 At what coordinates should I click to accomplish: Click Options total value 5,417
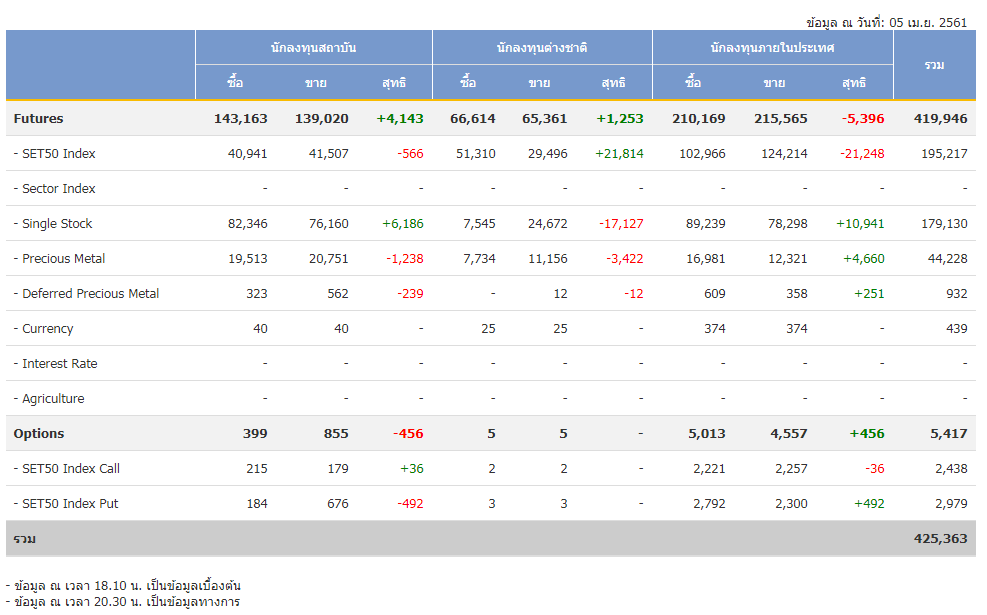[949, 434]
